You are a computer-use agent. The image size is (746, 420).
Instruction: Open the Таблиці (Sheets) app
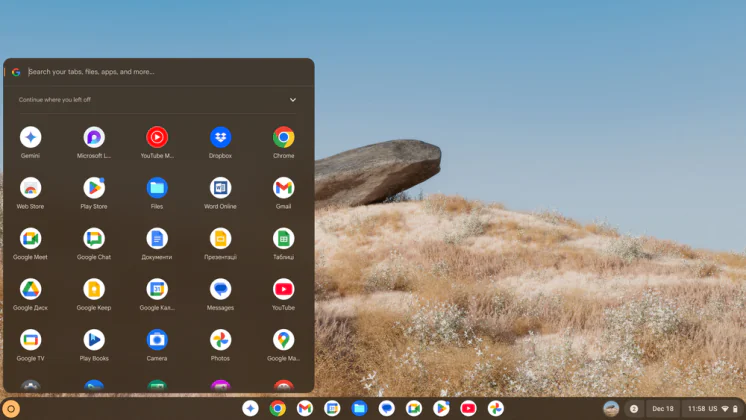pos(284,239)
